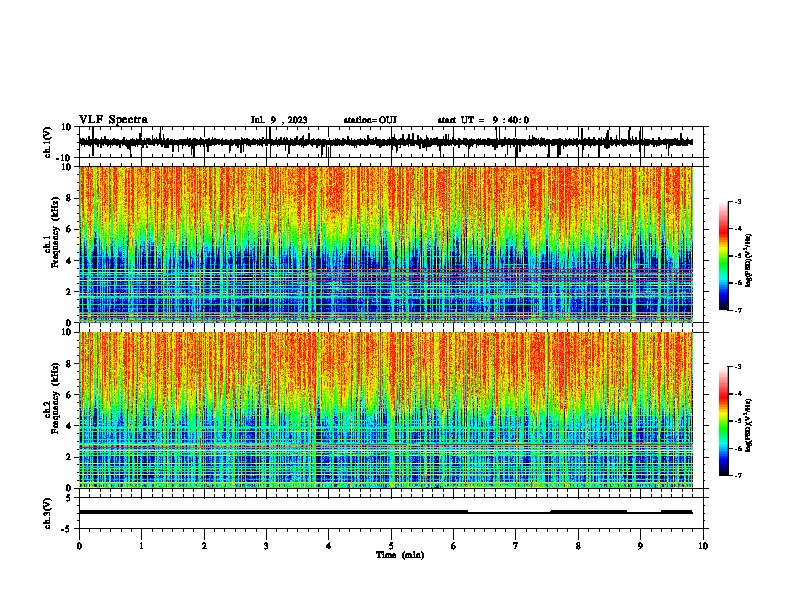The height and width of the screenshot is (612, 792).
Task: Click the time axis tick label "5"
Action: pyautogui.click(x=391, y=546)
